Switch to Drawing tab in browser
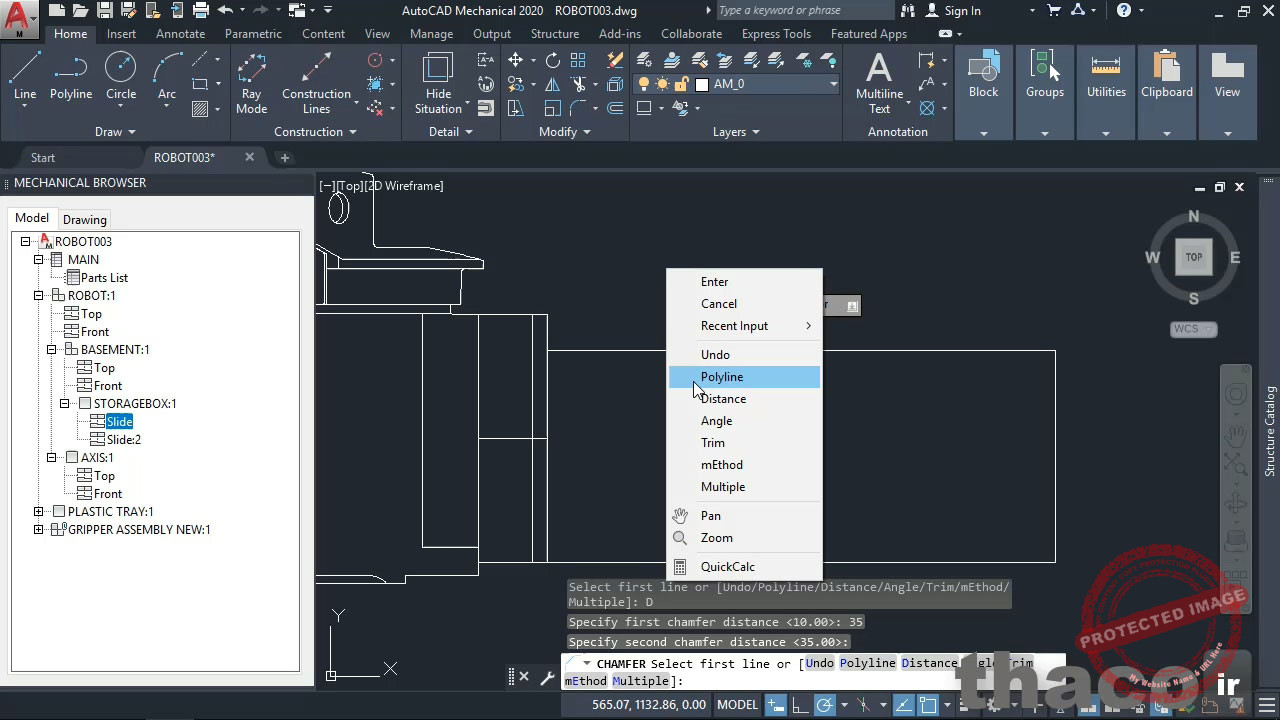Viewport: 1280px width, 720px height. click(x=84, y=220)
